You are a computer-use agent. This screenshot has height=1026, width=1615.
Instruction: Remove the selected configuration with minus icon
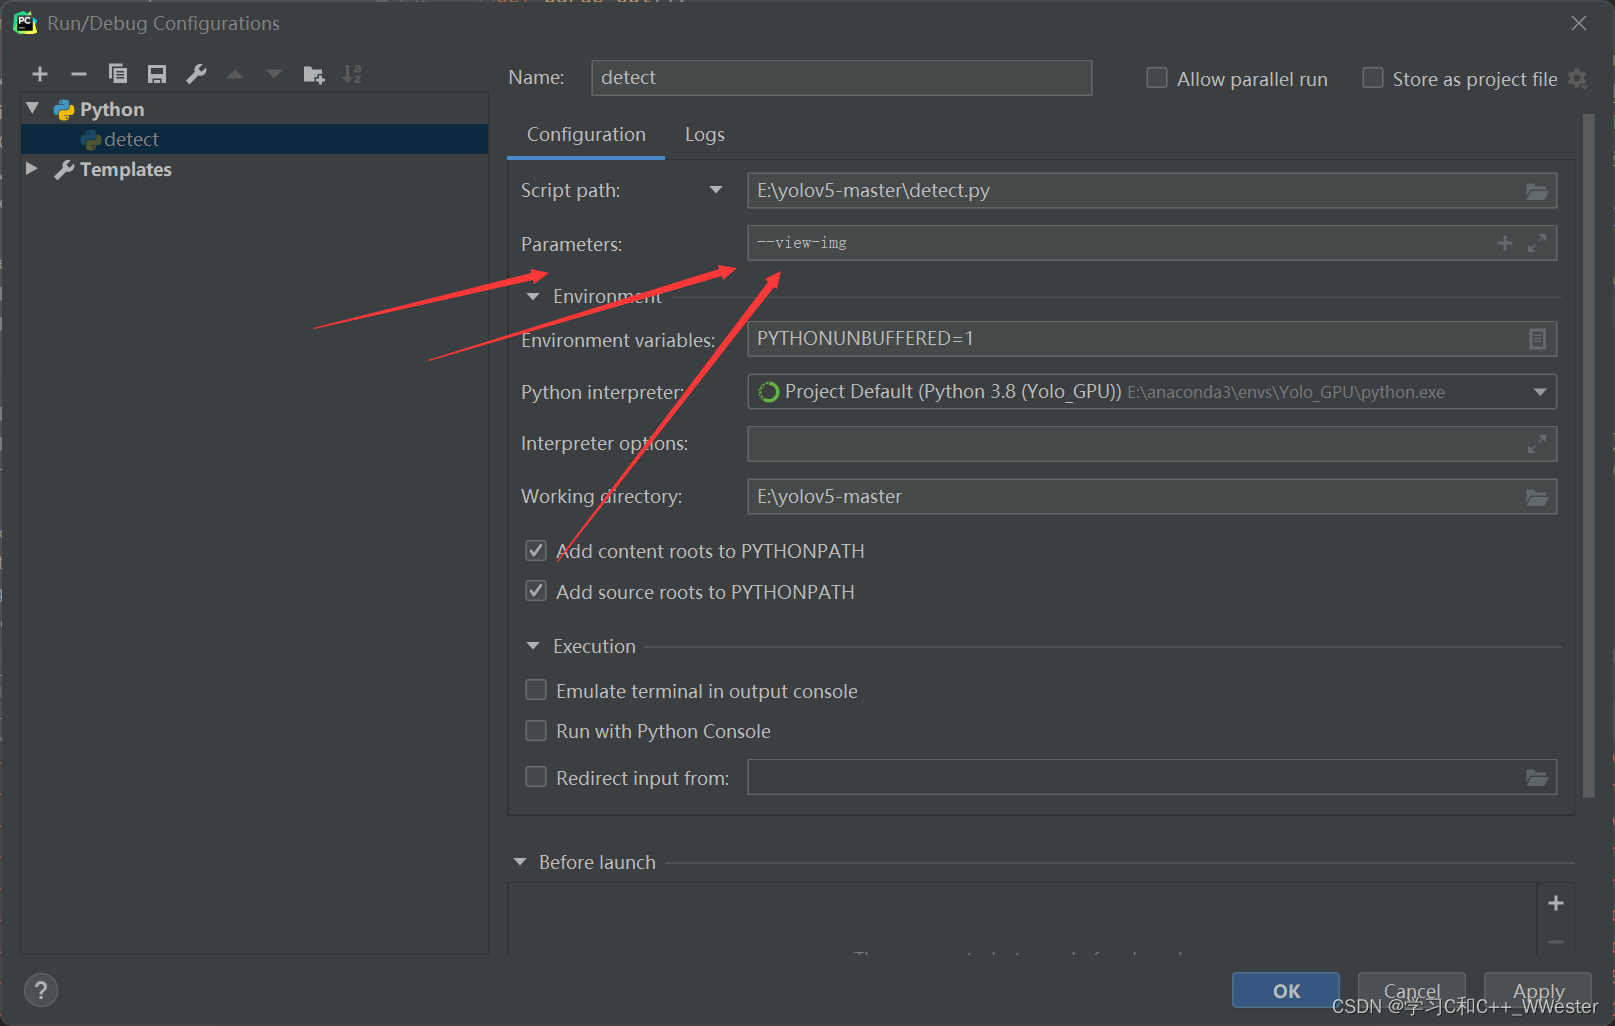click(79, 74)
